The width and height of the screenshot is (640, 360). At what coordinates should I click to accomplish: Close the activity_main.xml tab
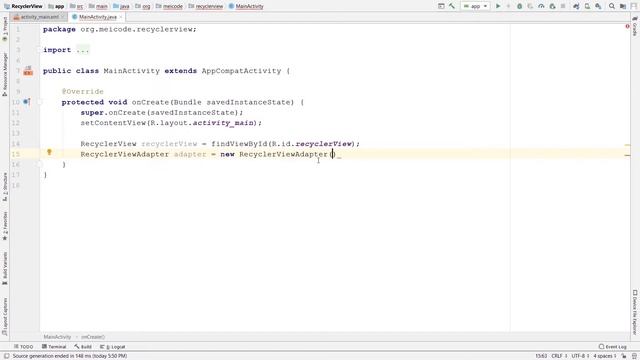pyautogui.click(x=63, y=17)
